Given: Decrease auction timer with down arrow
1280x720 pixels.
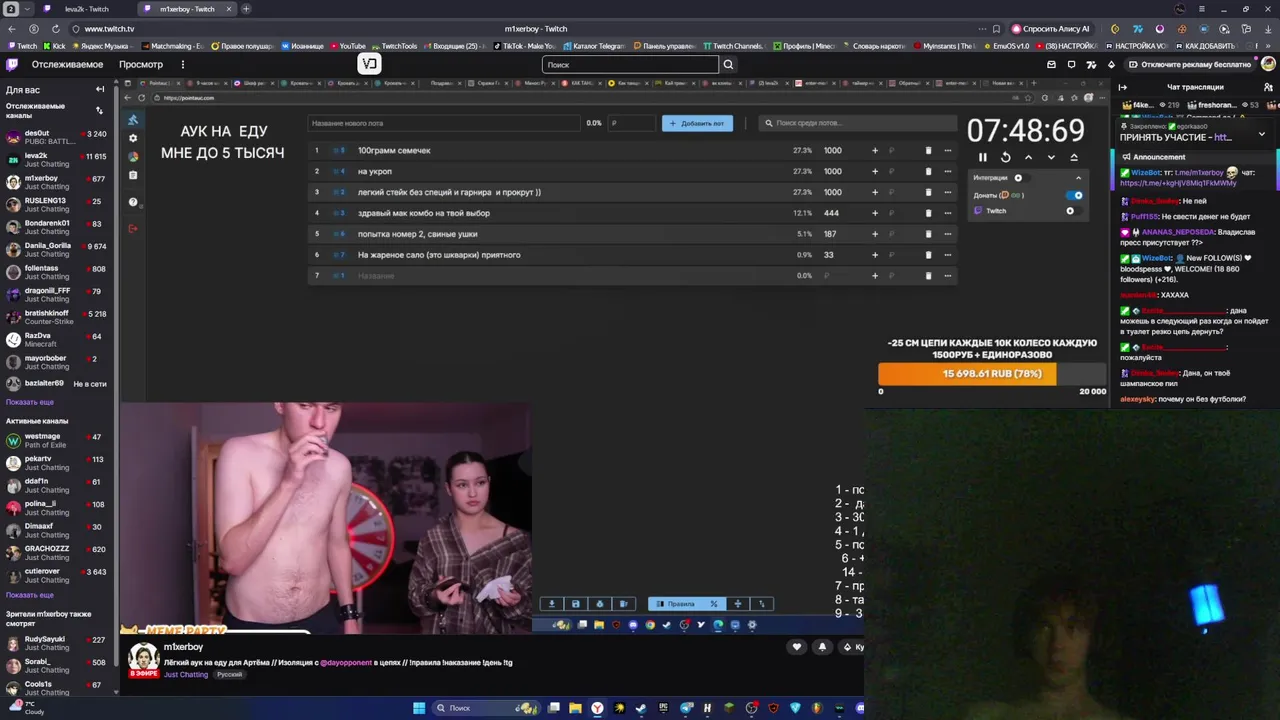Looking at the screenshot, I should coord(1051,157).
